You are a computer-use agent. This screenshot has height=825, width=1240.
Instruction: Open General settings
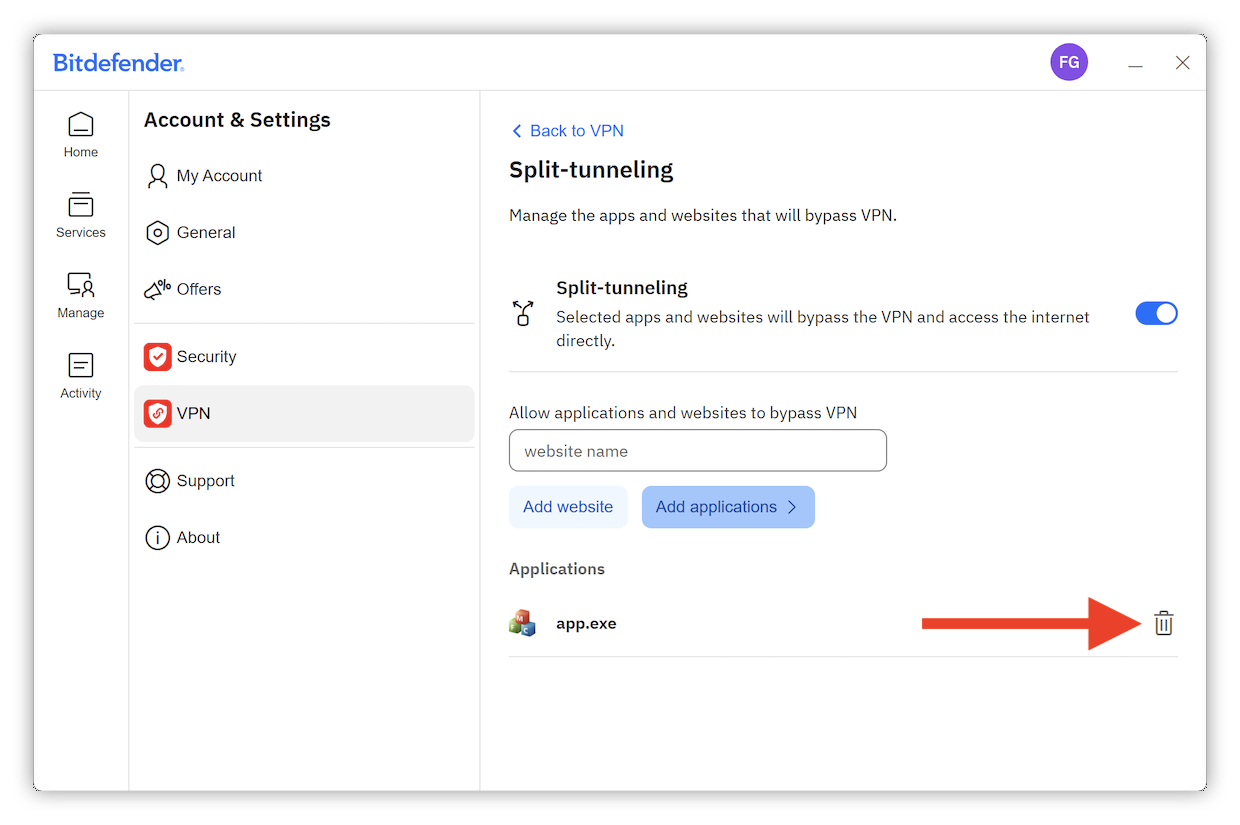pyautogui.click(x=304, y=233)
